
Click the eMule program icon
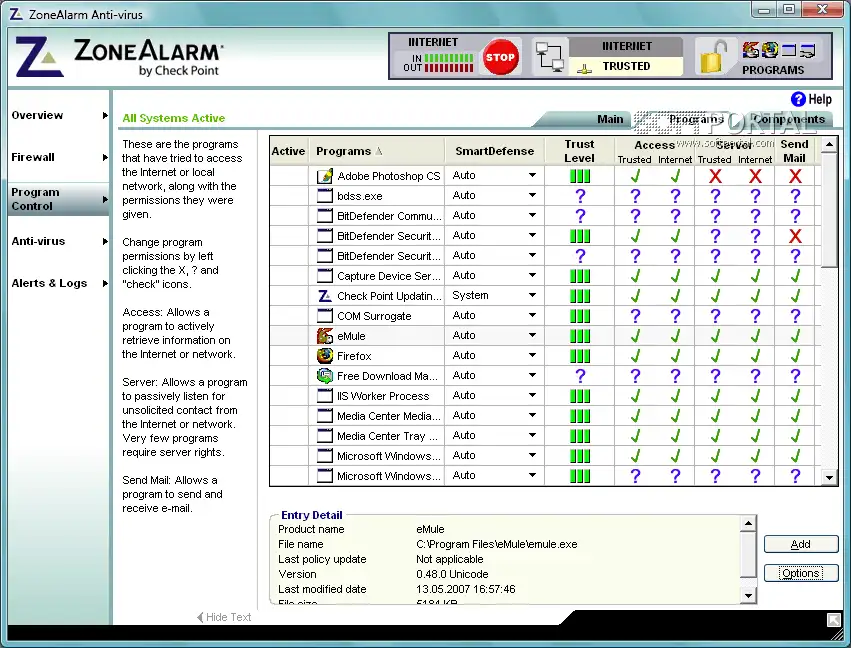(x=325, y=336)
